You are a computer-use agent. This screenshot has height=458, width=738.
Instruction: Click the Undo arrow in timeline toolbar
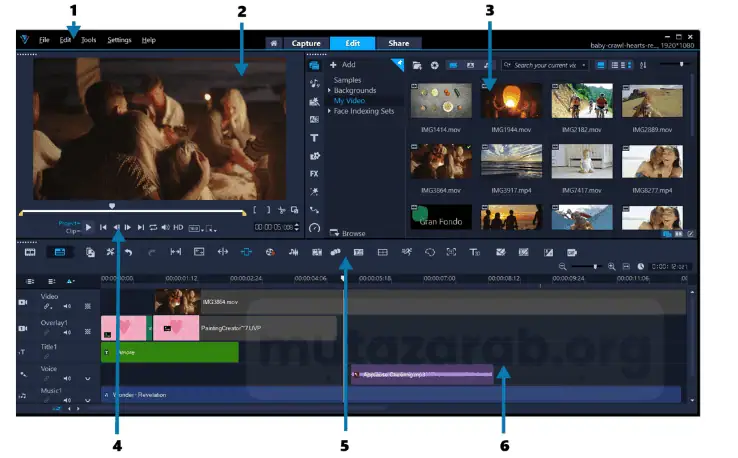128,252
